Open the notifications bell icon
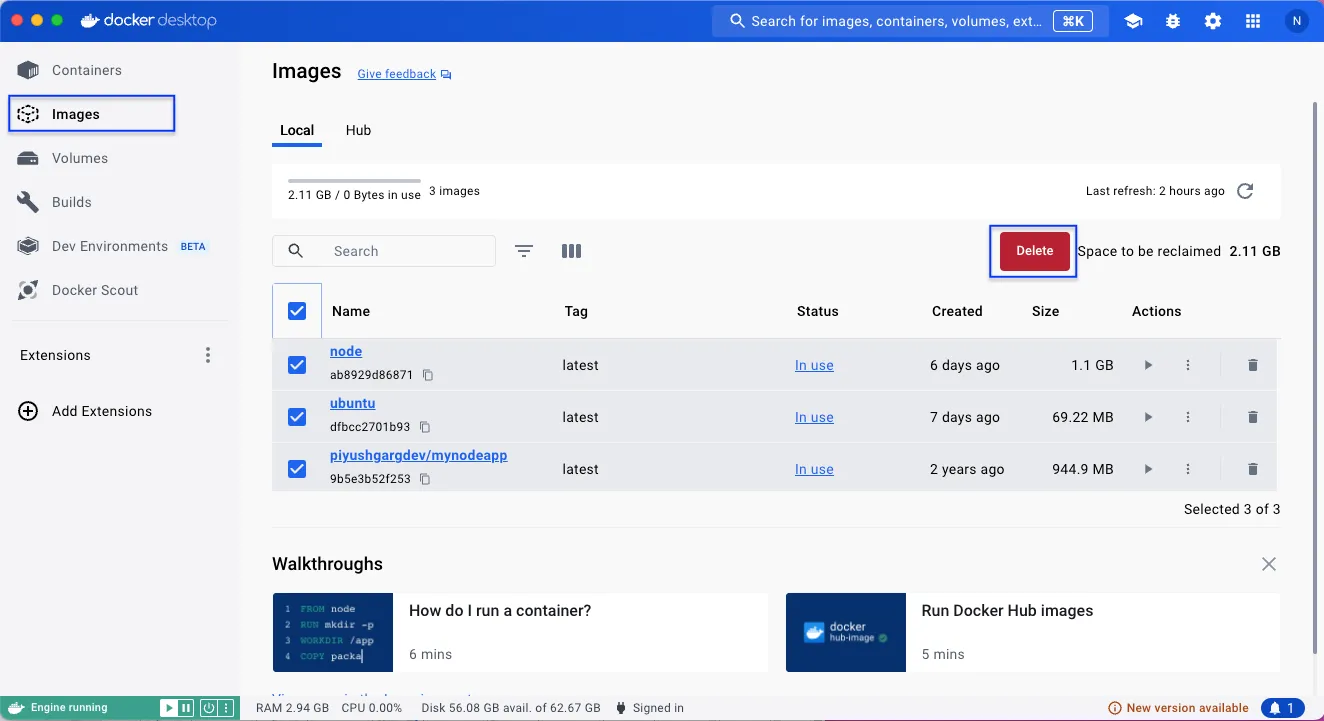 [x=1283, y=708]
